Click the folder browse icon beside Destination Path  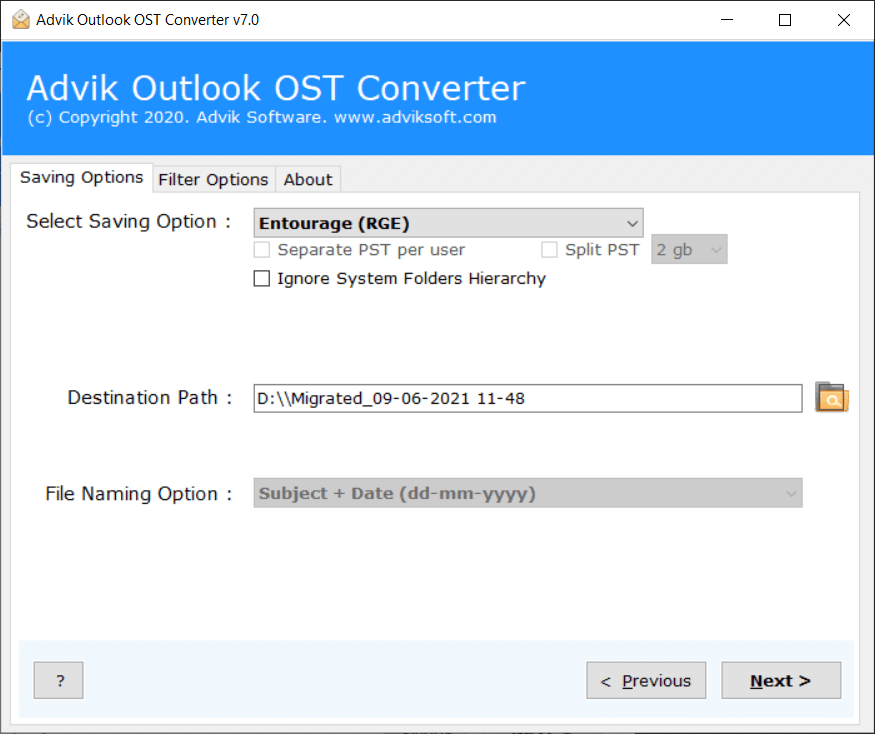(x=831, y=397)
